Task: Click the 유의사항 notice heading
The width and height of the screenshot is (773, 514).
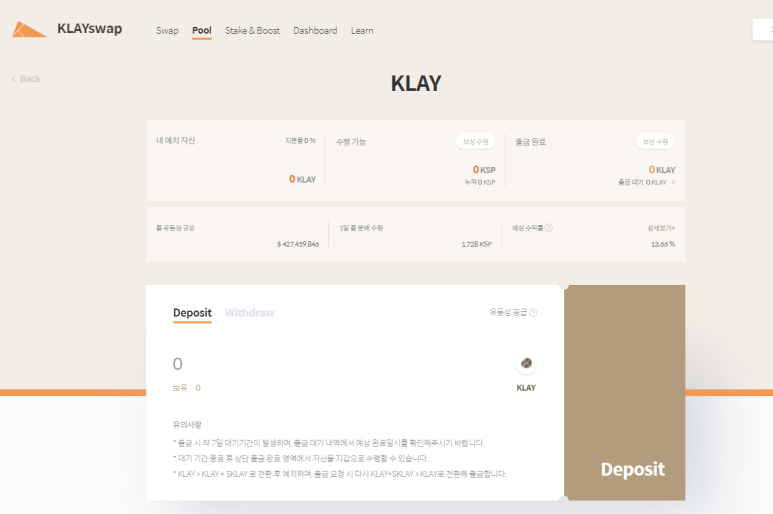Action: [x=187, y=424]
